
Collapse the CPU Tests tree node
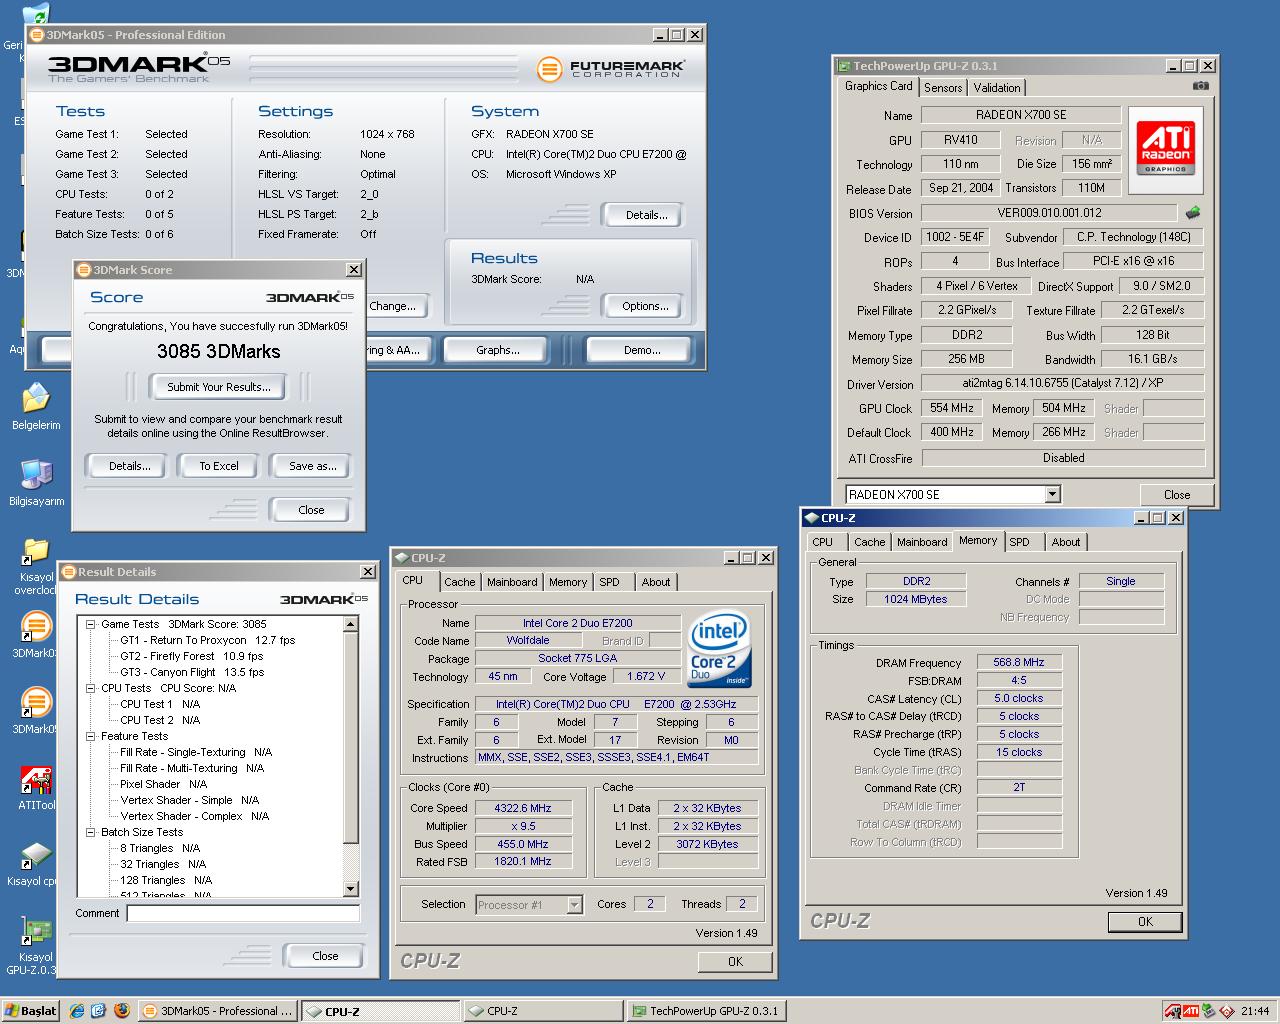click(x=90, y=688)
